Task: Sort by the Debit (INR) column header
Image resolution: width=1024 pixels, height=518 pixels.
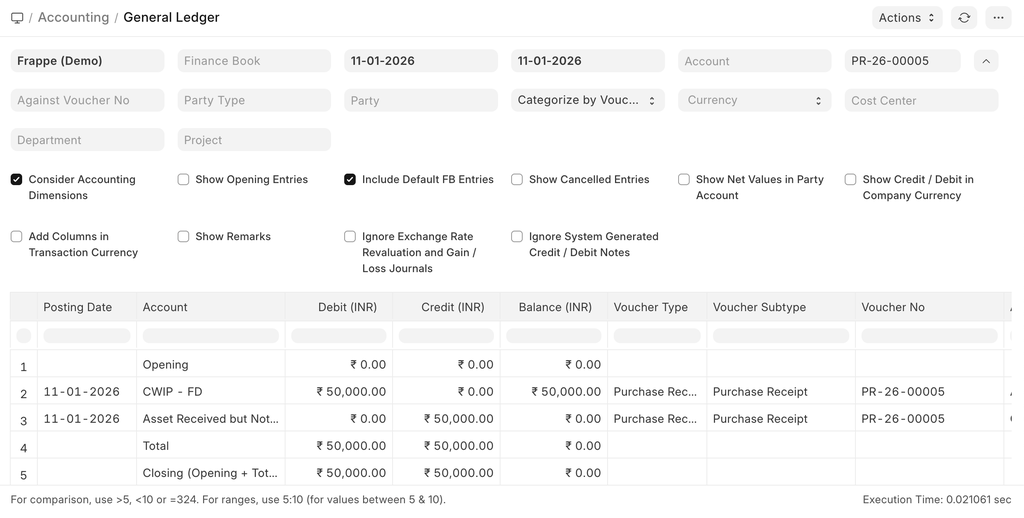Action: 347,307
